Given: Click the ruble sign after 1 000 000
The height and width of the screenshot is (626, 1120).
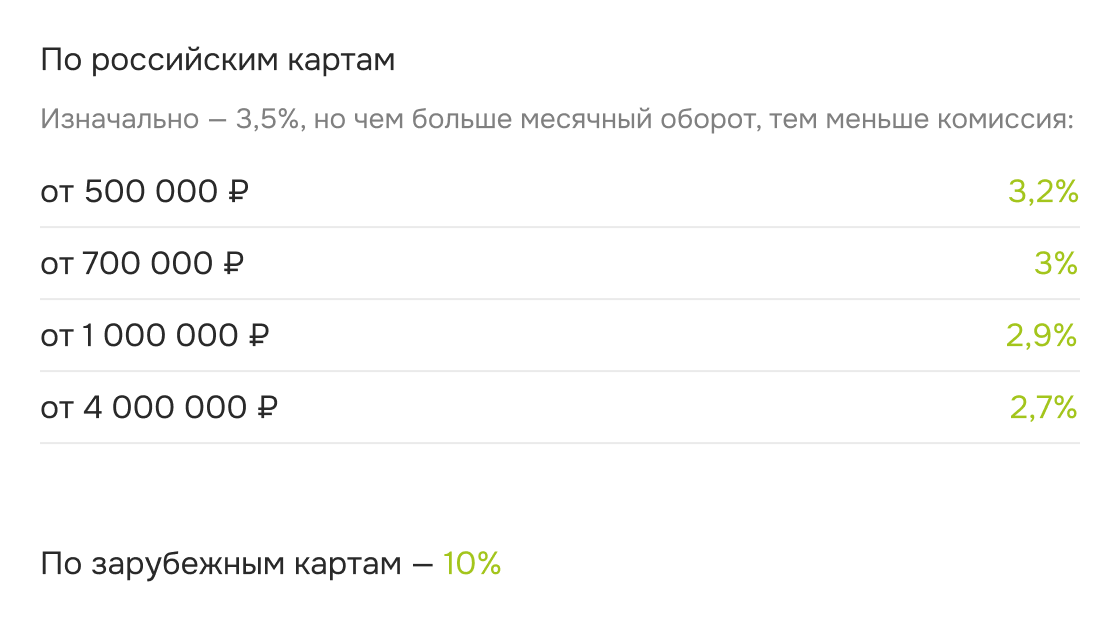Looking at the screenshot, I should [258, 336].
